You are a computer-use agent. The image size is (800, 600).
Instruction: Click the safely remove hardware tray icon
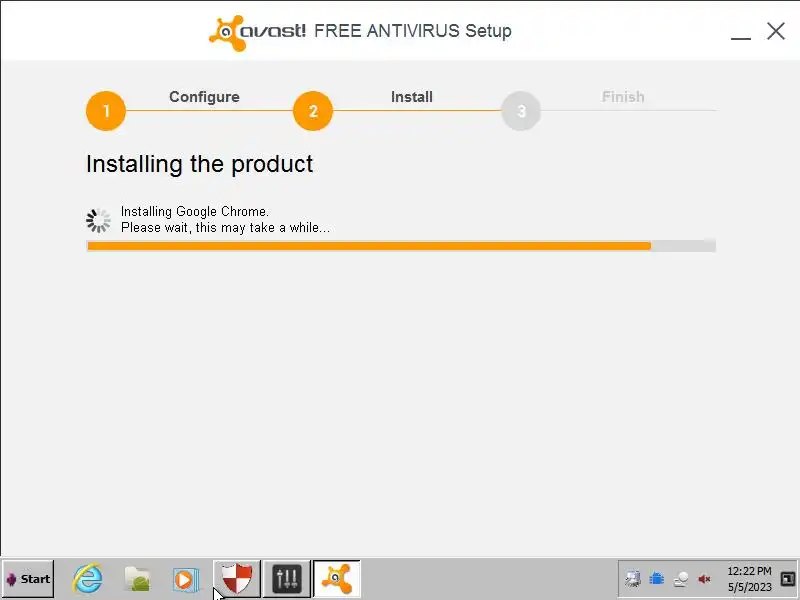[681, 579]
